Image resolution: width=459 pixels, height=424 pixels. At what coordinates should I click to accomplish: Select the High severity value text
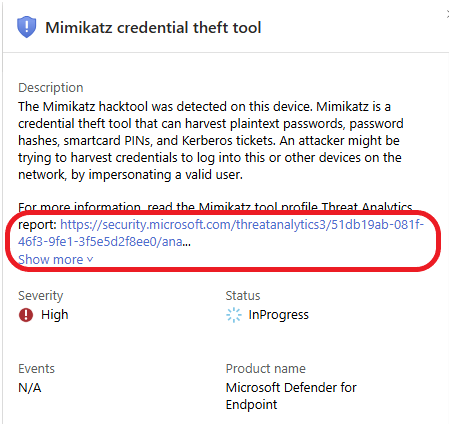pyautogui.click(x=55, y=315)
